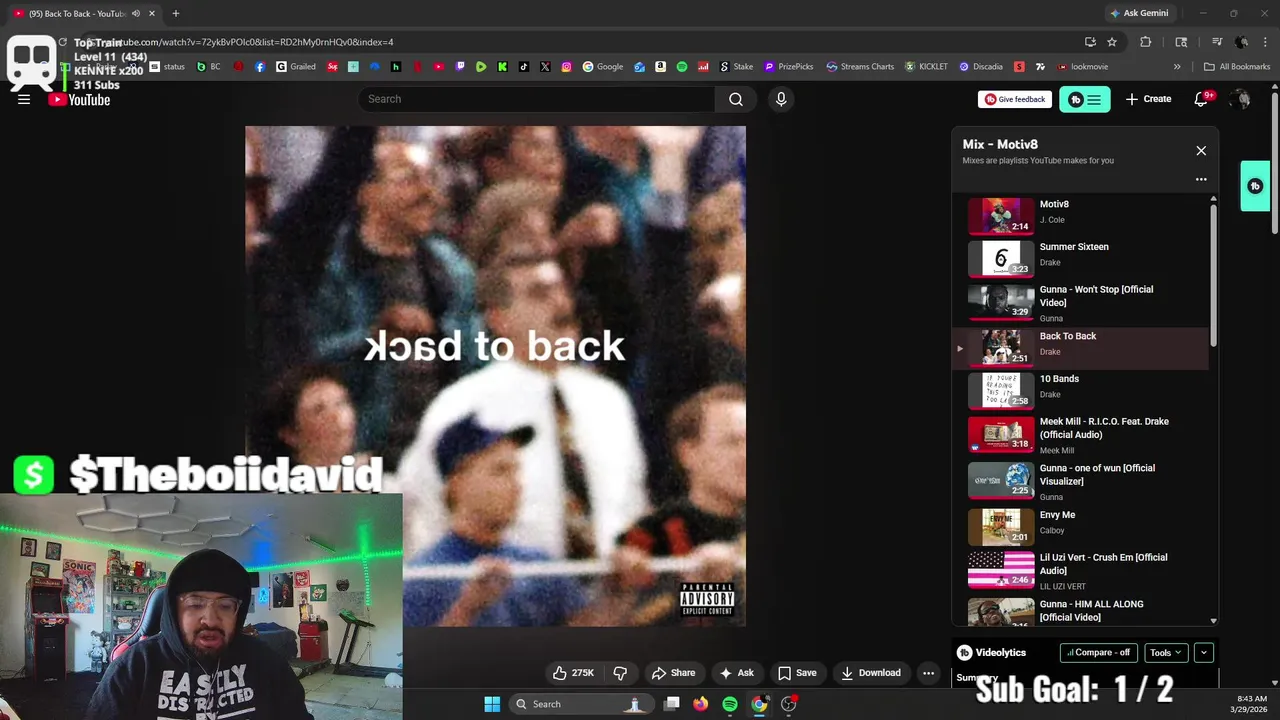Open the YouTube hamburger guide menu
1280x720 pixels.
24,99
